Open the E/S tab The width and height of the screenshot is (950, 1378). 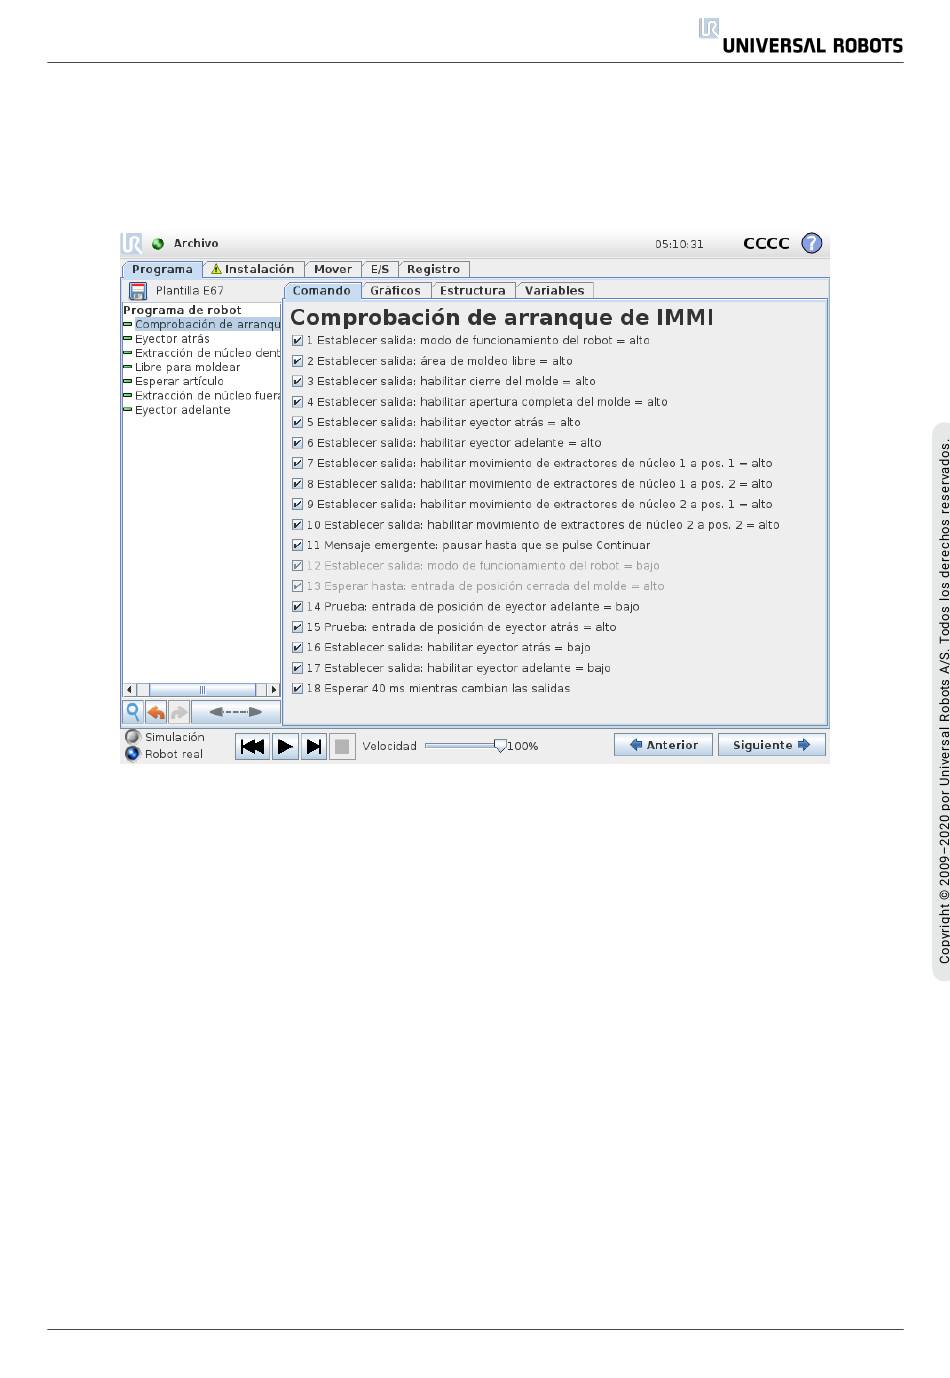(380, 269)
